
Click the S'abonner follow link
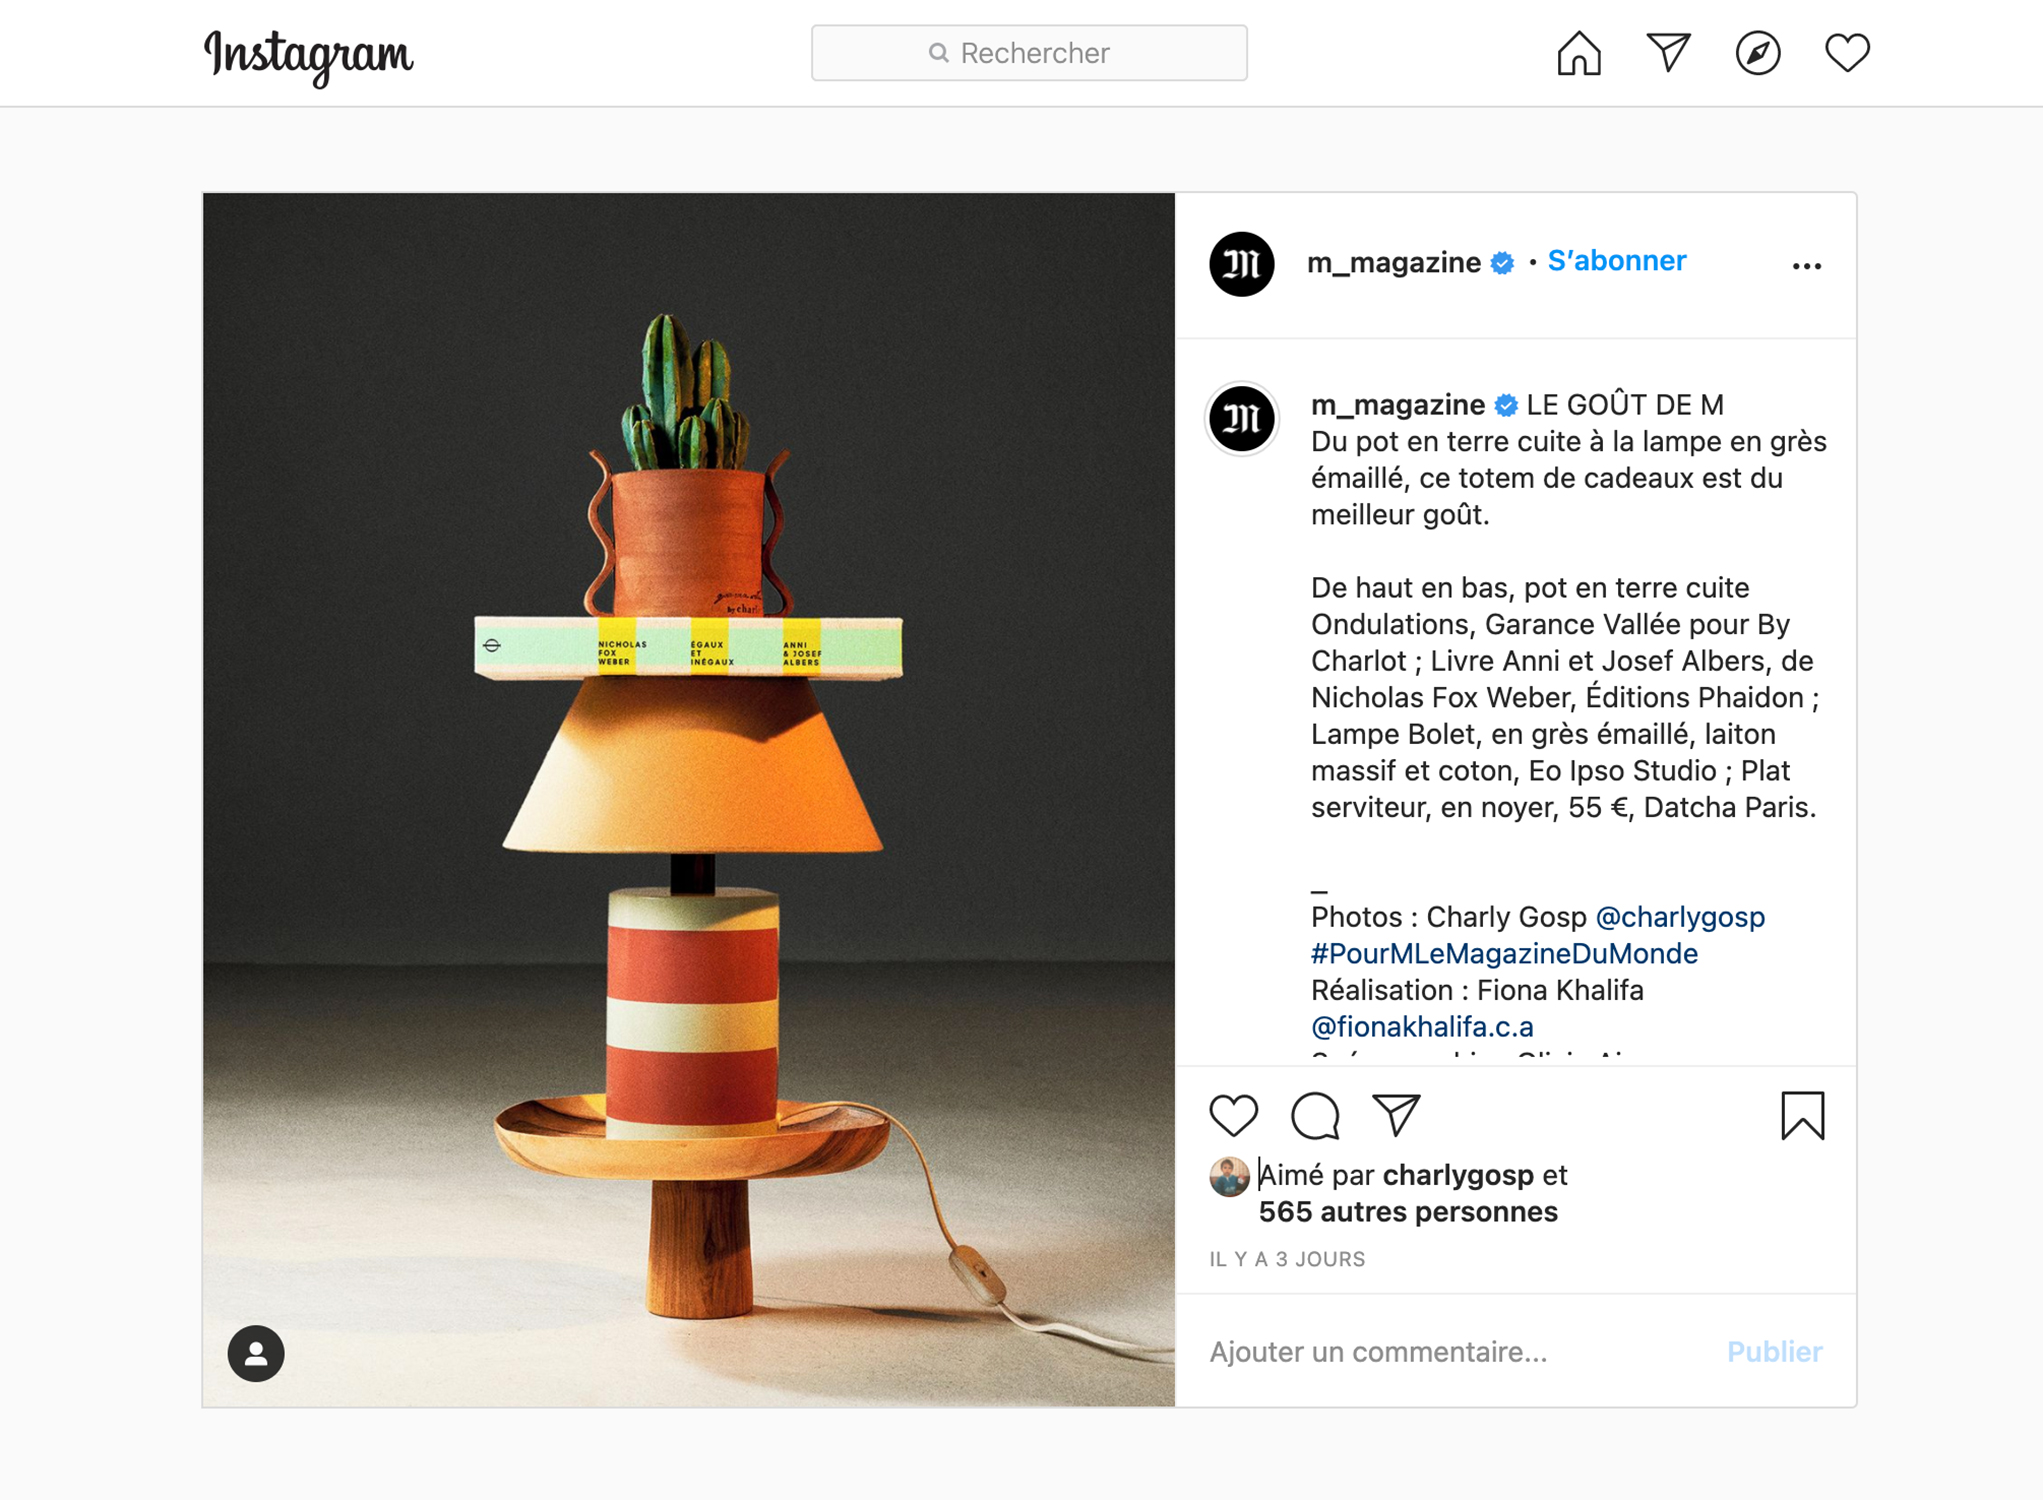[x=1617, y=261]
